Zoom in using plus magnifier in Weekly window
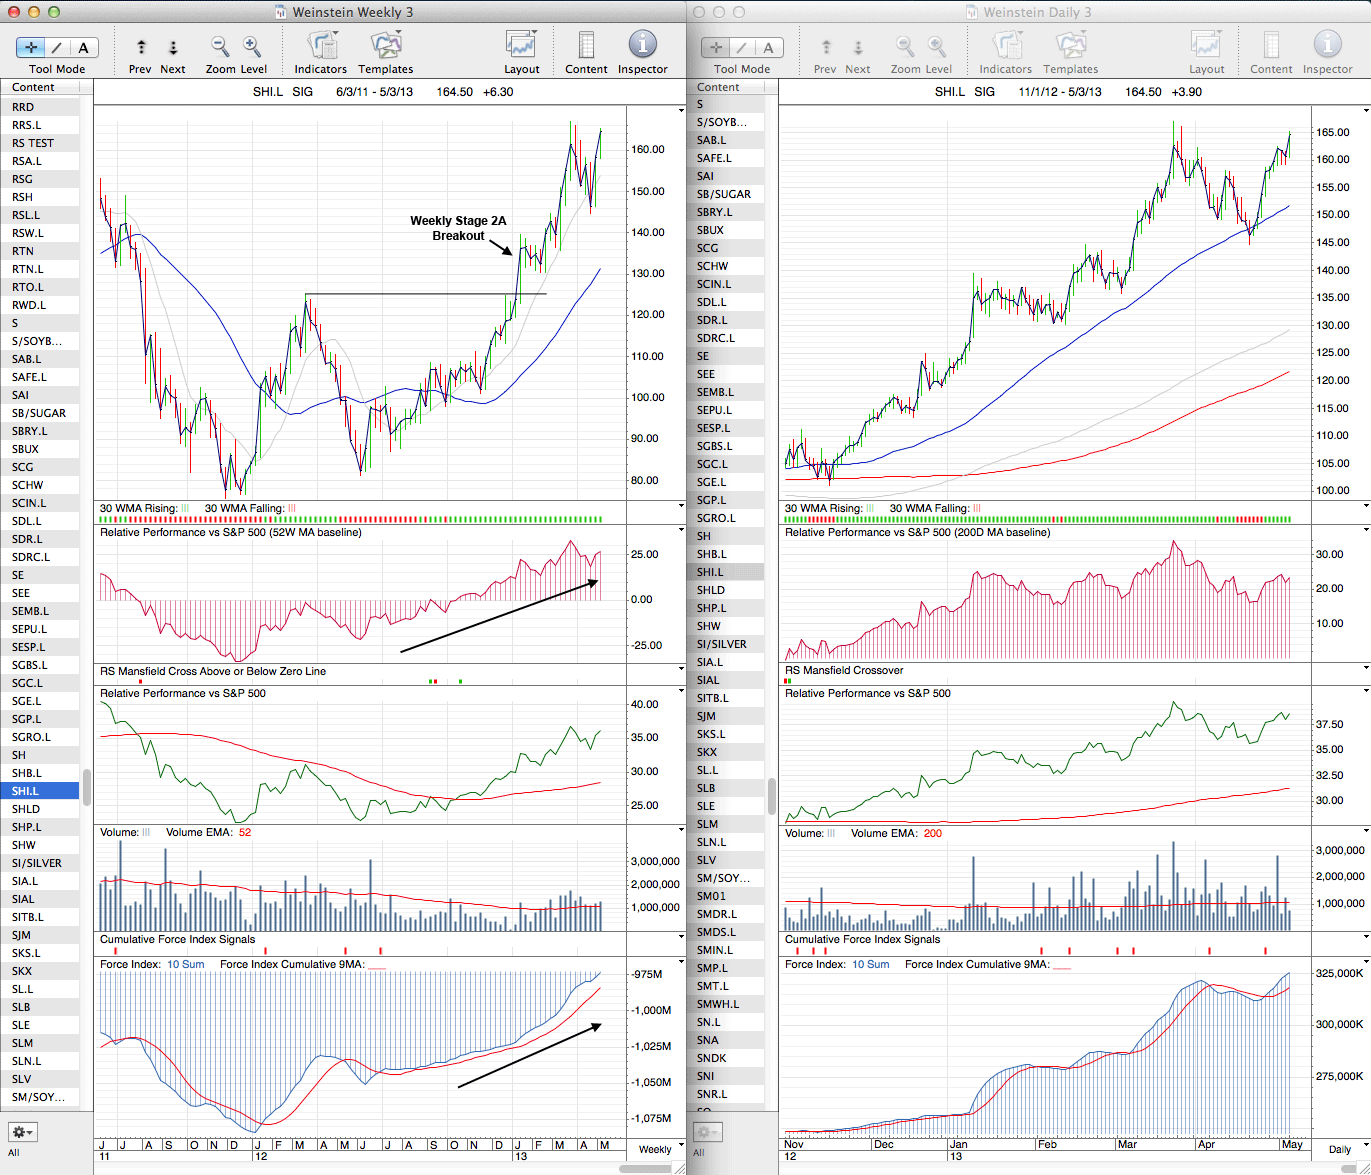The image size is (1371, 1175). (252, 47)
